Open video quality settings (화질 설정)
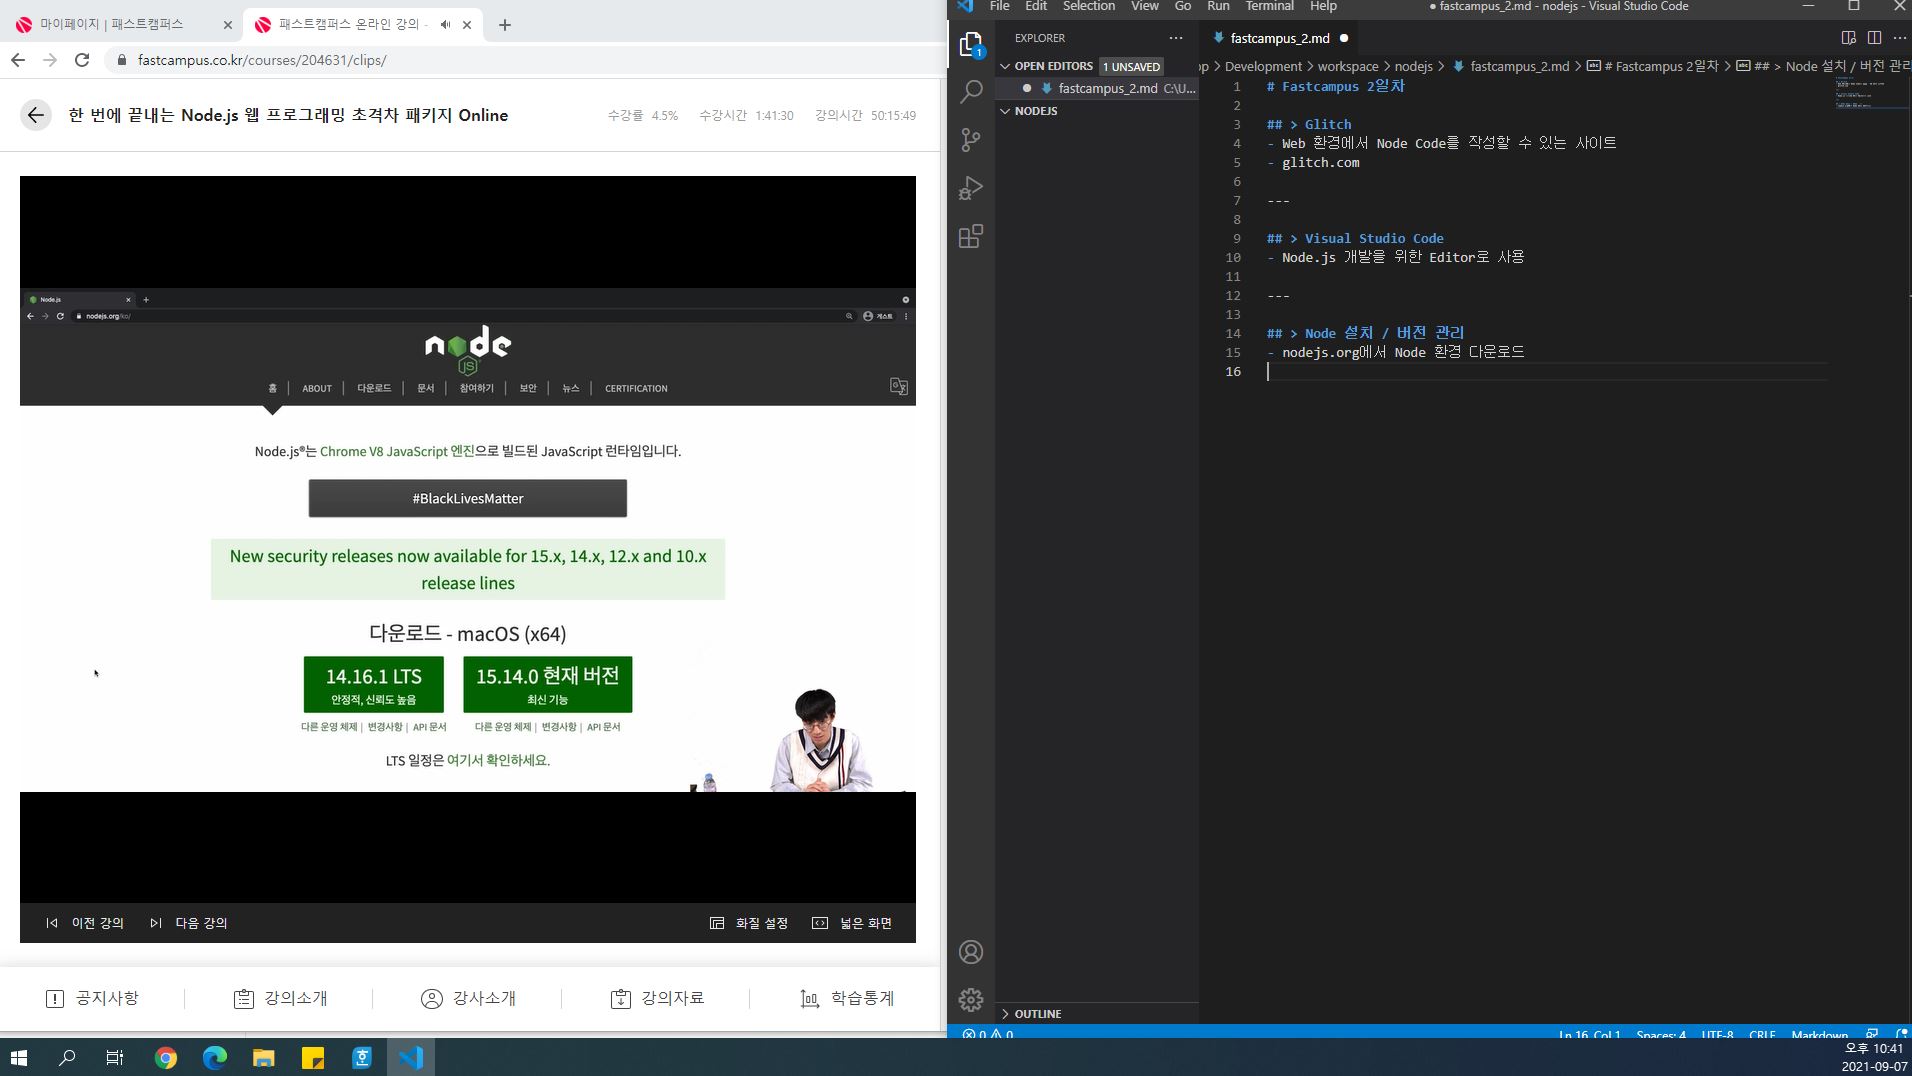Viewport: 1912px width, 1076px height. 749,923
